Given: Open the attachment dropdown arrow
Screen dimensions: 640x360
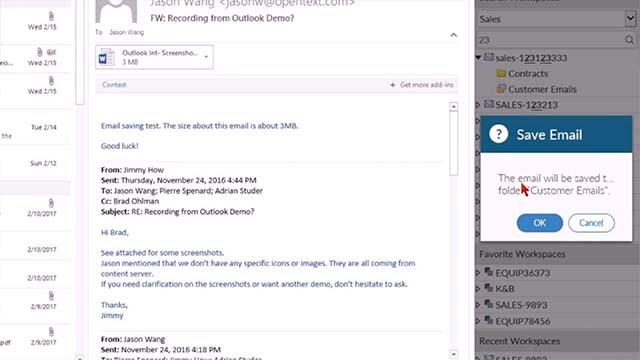Looking at the screenshot, I should (x=207, y=57).
